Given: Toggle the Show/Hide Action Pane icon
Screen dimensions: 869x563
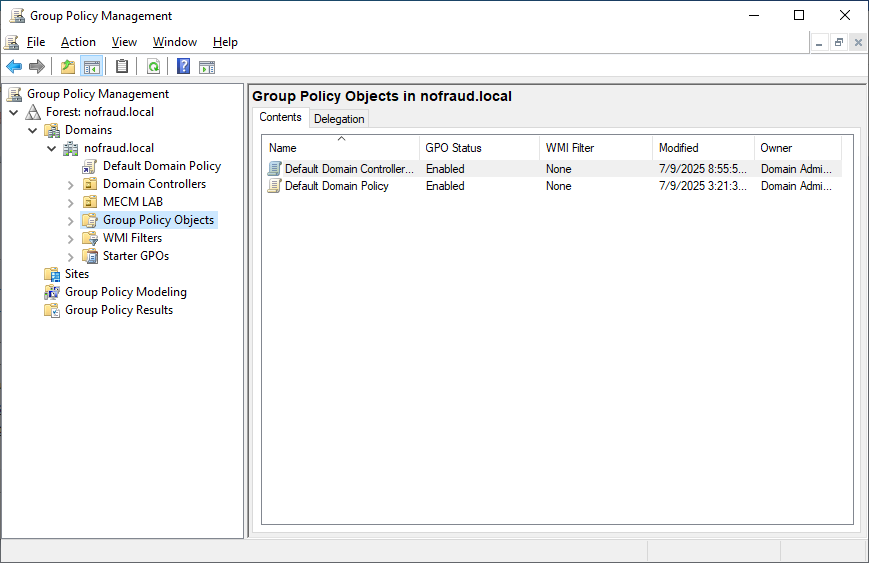Looking at the screenshot, I should (x=207, y=67).
